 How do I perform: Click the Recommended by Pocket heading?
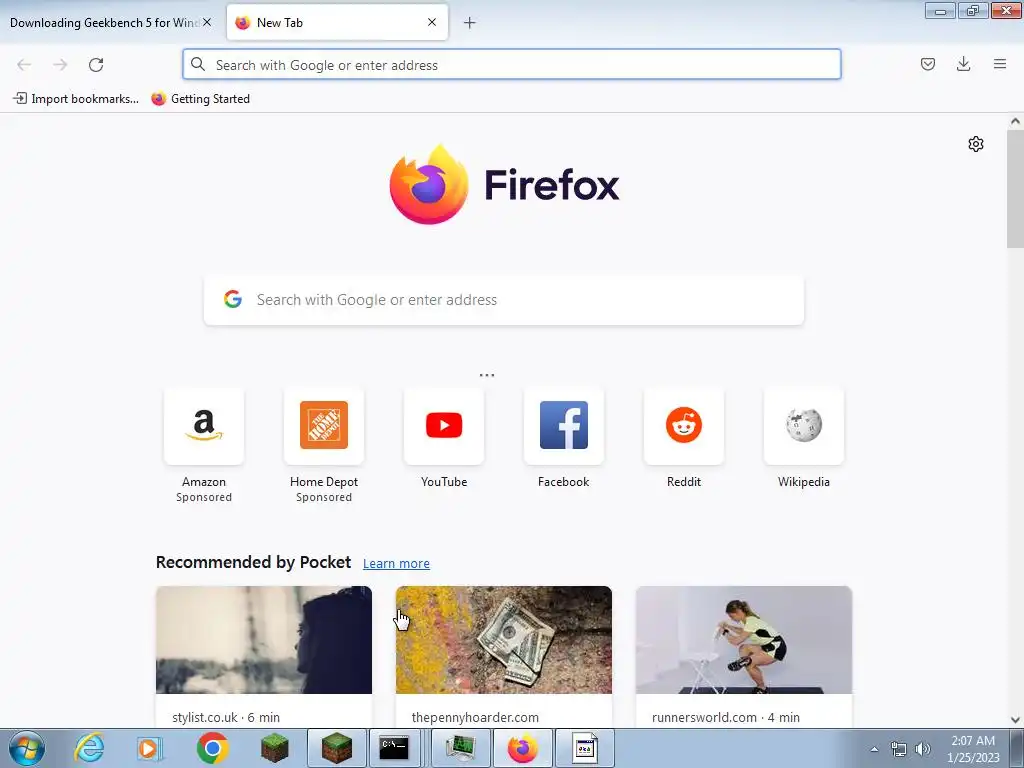click(253, 562)
